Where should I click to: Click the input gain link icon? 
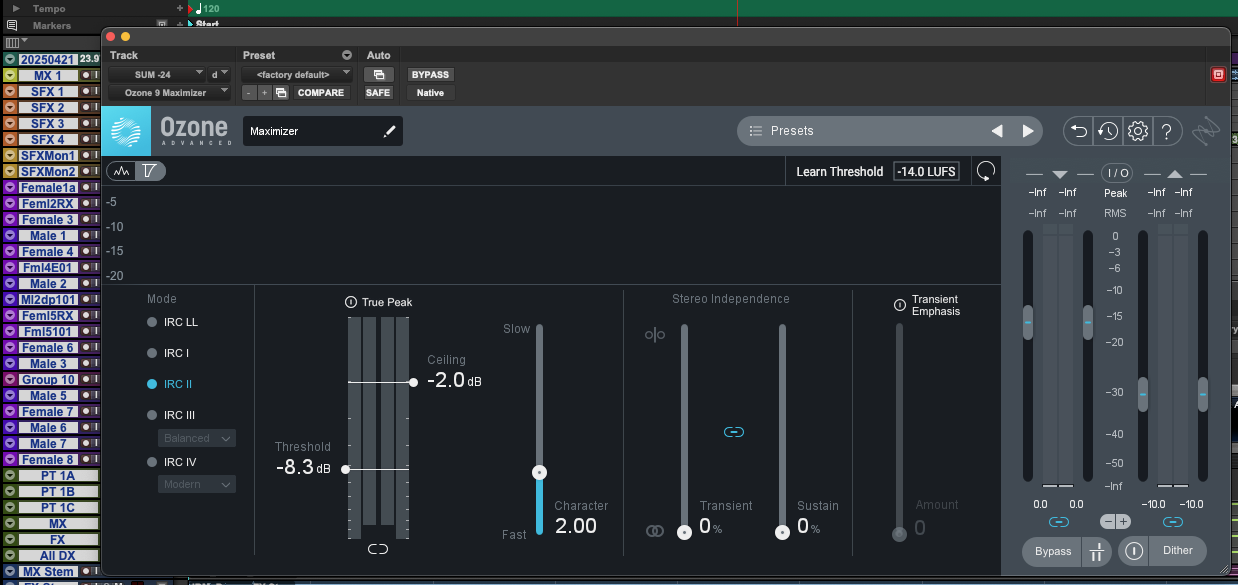pyautogui.click(x=1059, y=522)
